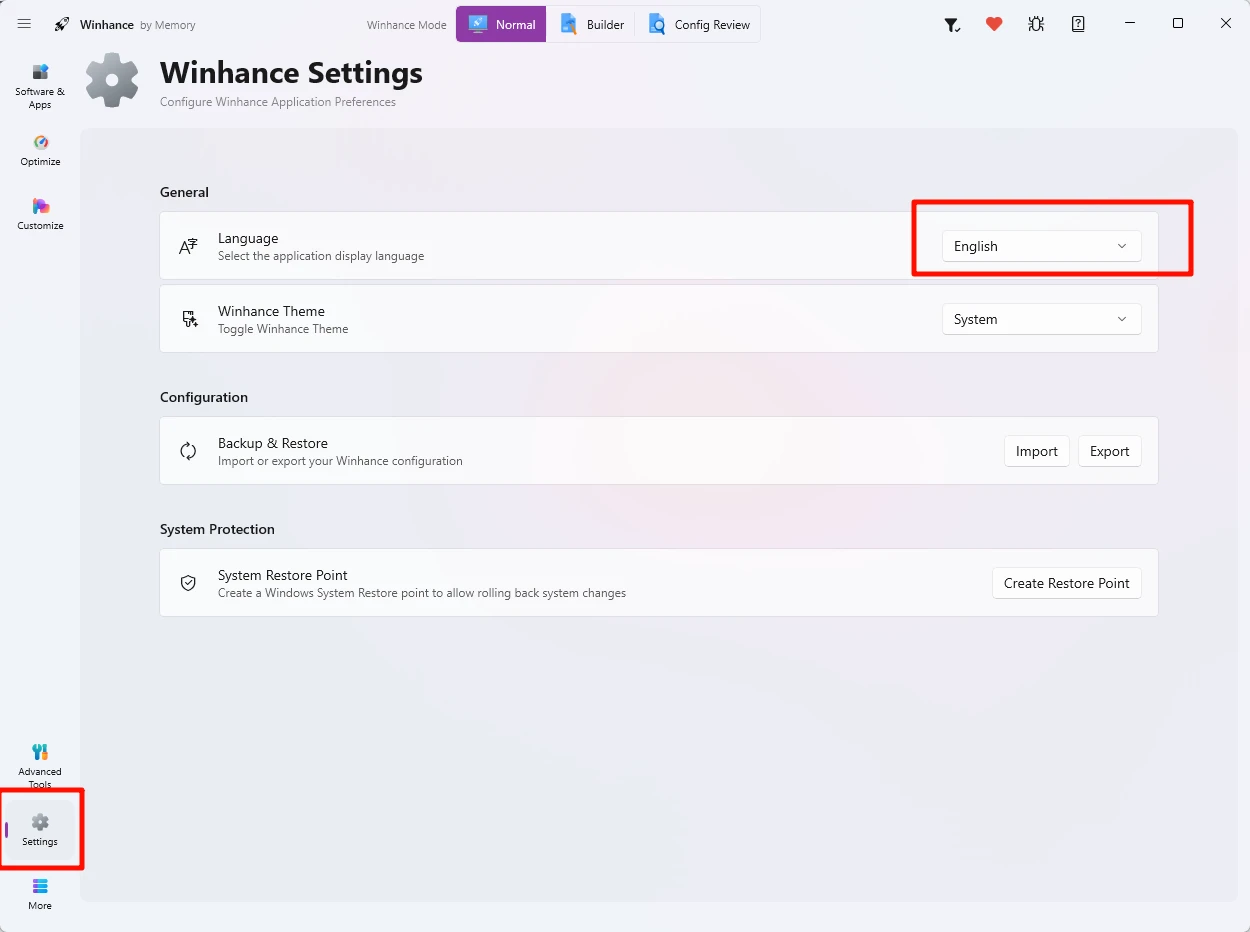
Task: Open the More sidebar item
Action: point(40,894)
